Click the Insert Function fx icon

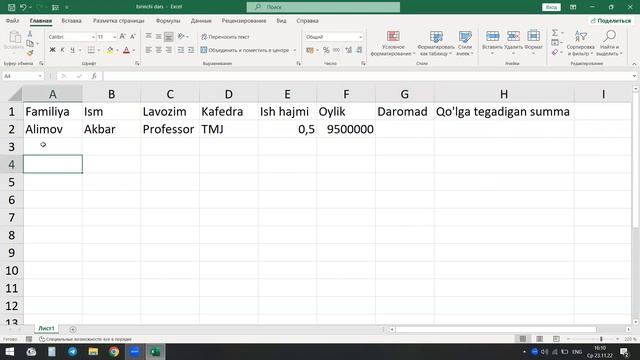tap(94, 76)
